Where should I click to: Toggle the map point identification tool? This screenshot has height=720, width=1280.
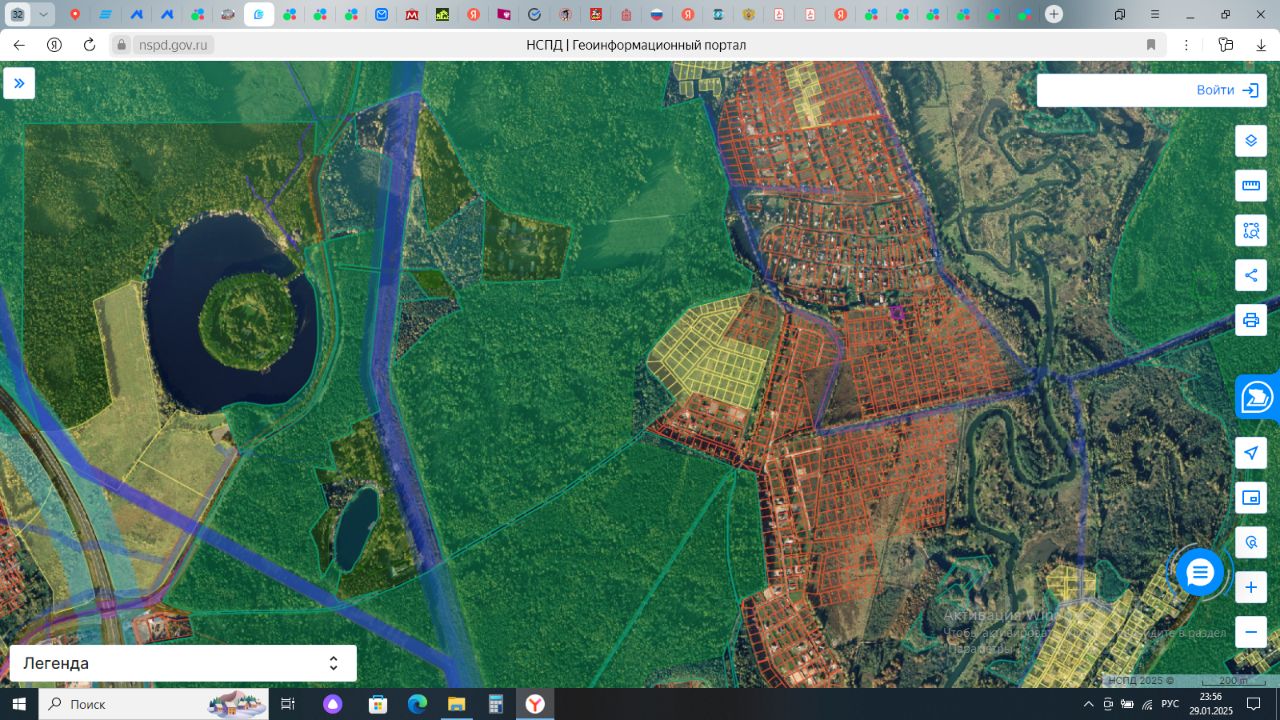pos(1250,543)
